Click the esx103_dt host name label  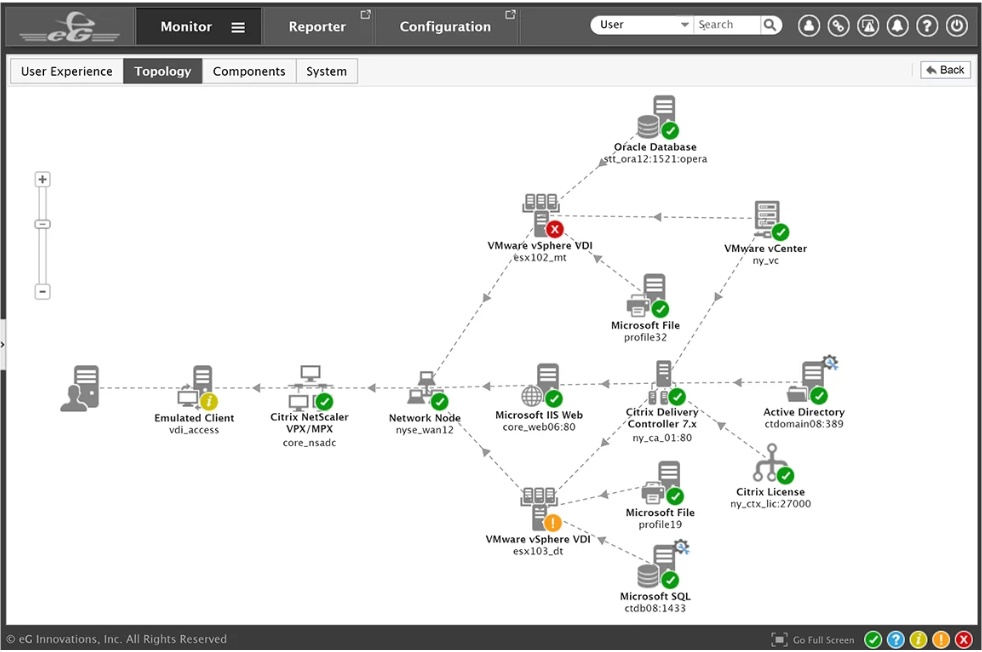(x=538, y=551)
